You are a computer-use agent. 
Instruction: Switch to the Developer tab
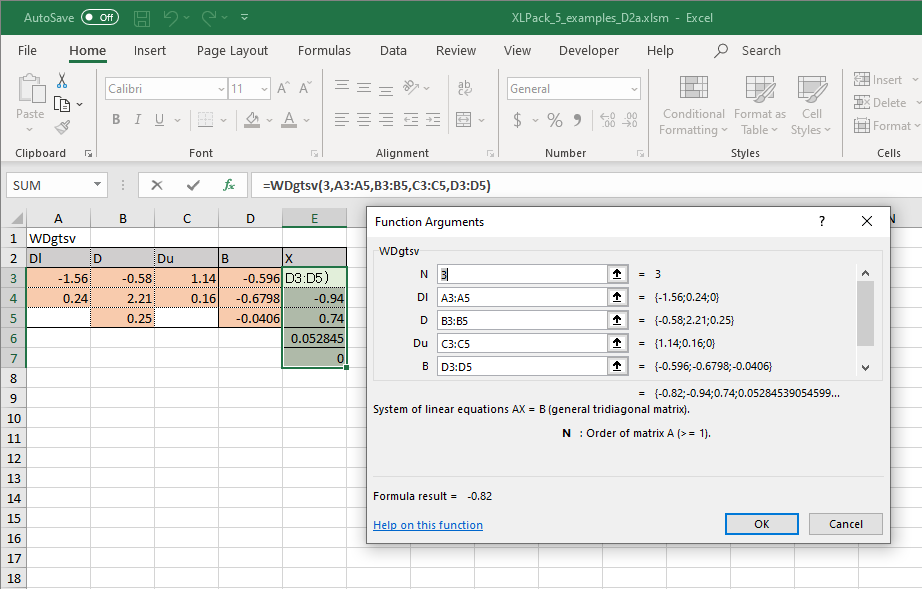click(x=589, y=51)
